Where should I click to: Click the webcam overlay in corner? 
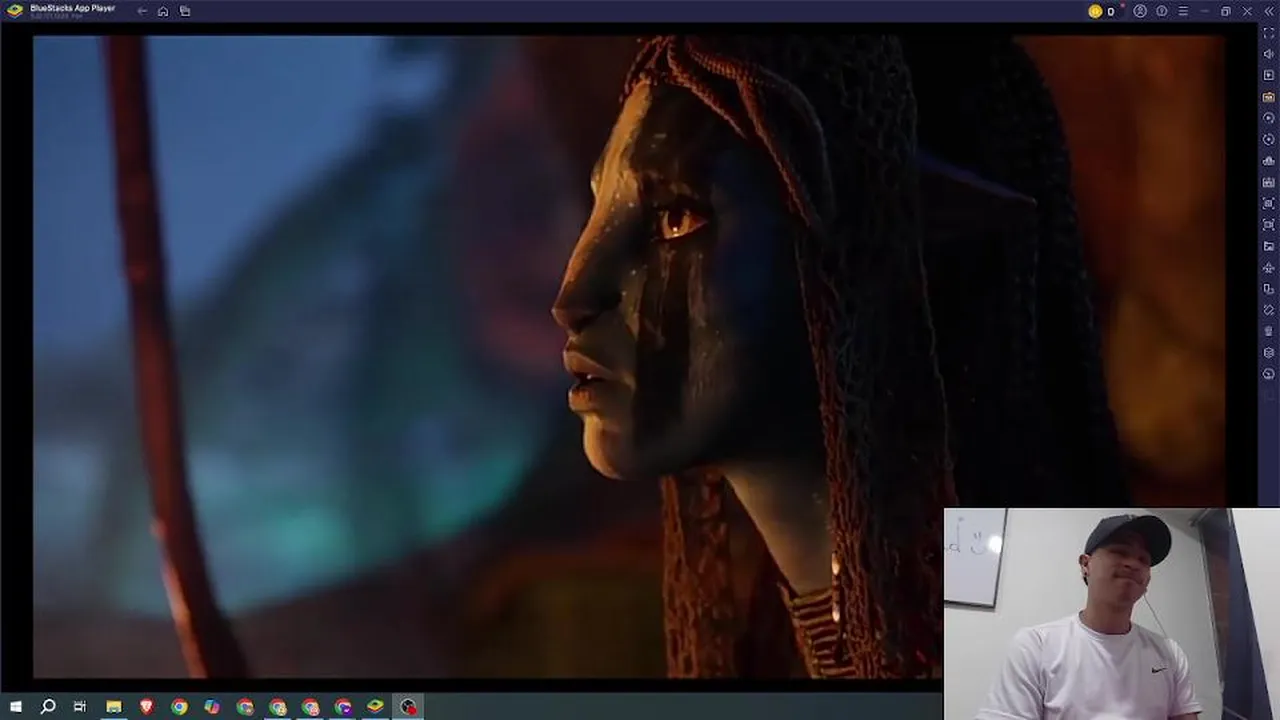1111,614
